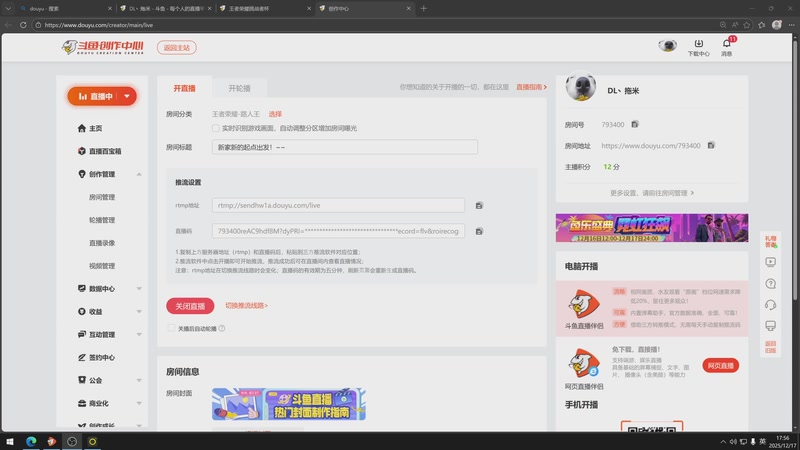Open the 直播中 button dropdown arrow
Screen dimensions: 800x450
pos(127,96)
